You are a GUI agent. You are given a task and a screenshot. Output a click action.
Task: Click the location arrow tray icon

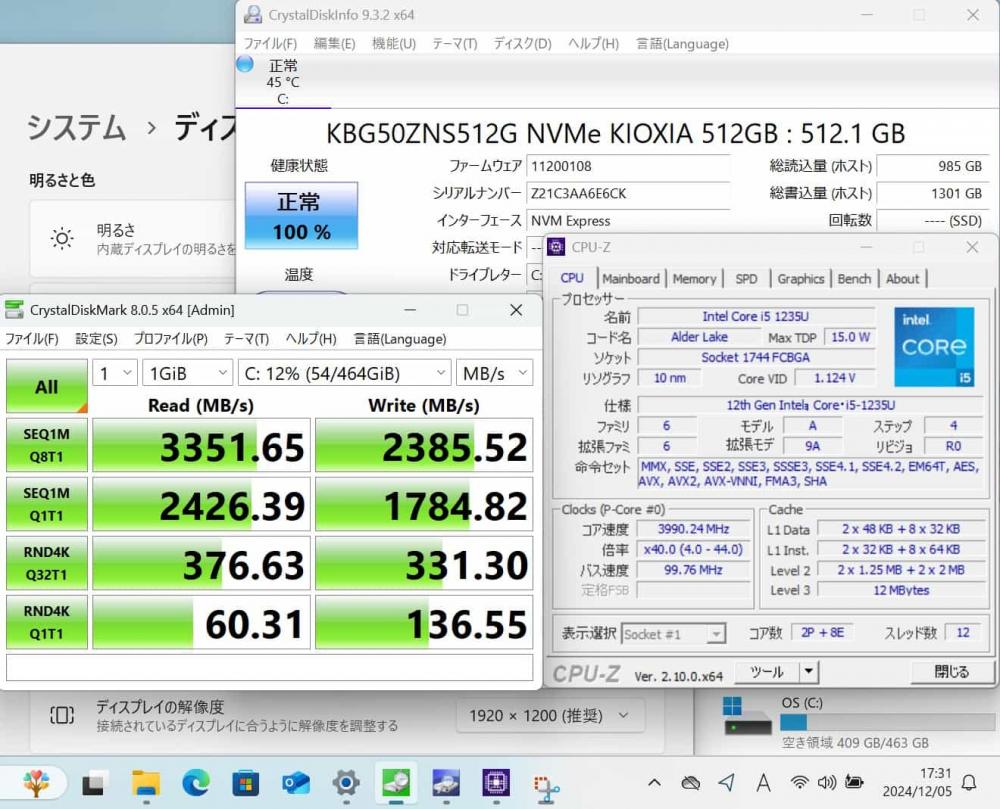click(726, 782)
